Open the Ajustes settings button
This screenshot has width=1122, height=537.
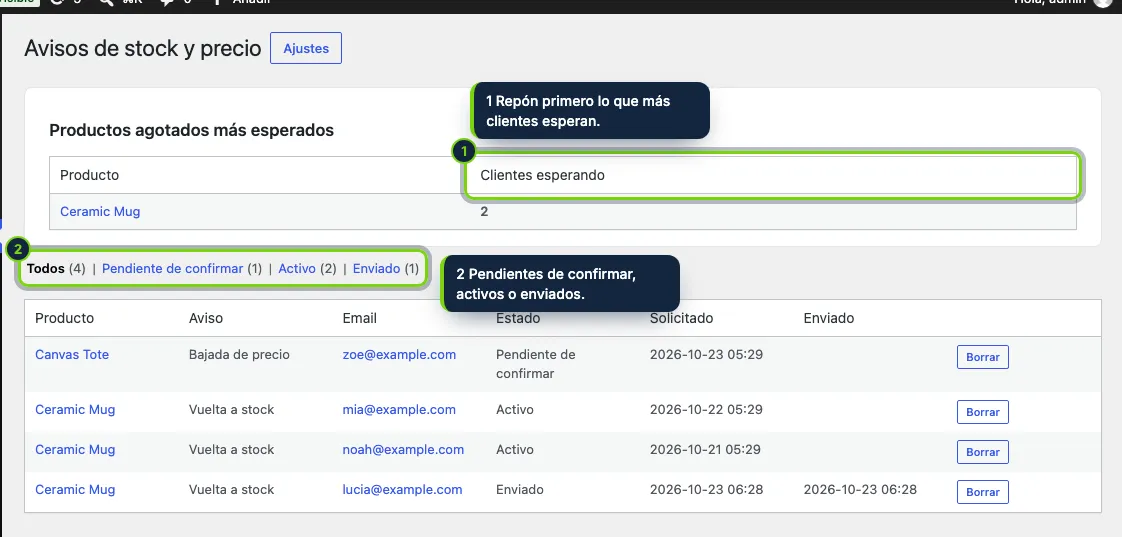click(306, 48)
